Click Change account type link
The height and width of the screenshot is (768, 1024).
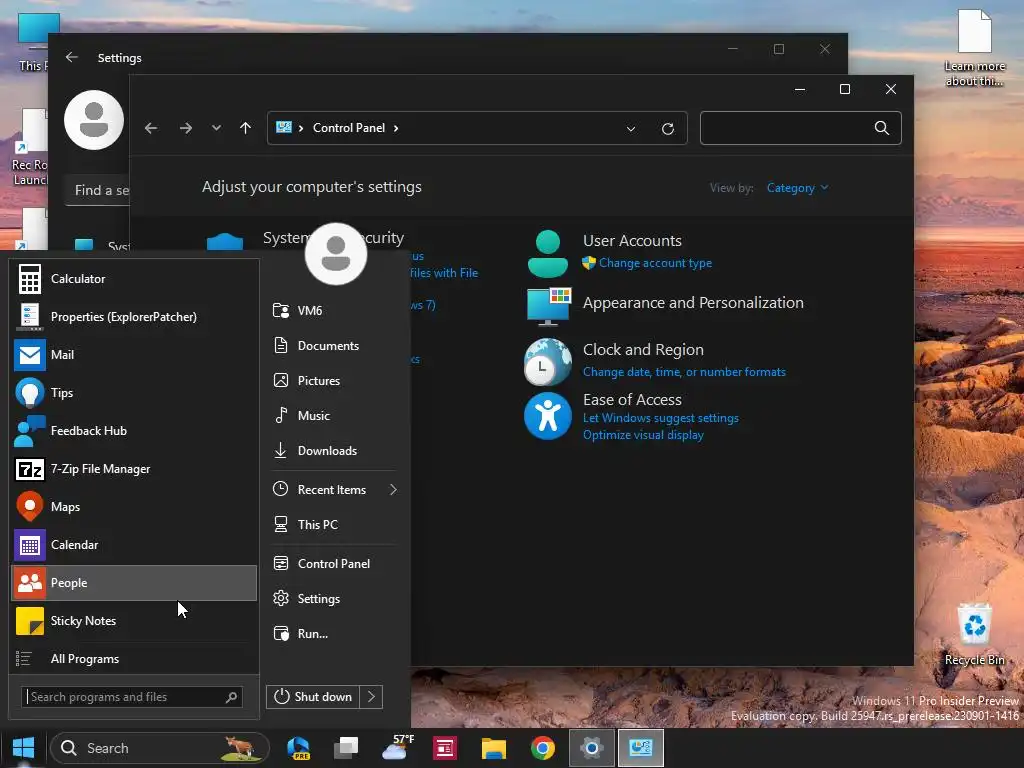coord(655,263)
